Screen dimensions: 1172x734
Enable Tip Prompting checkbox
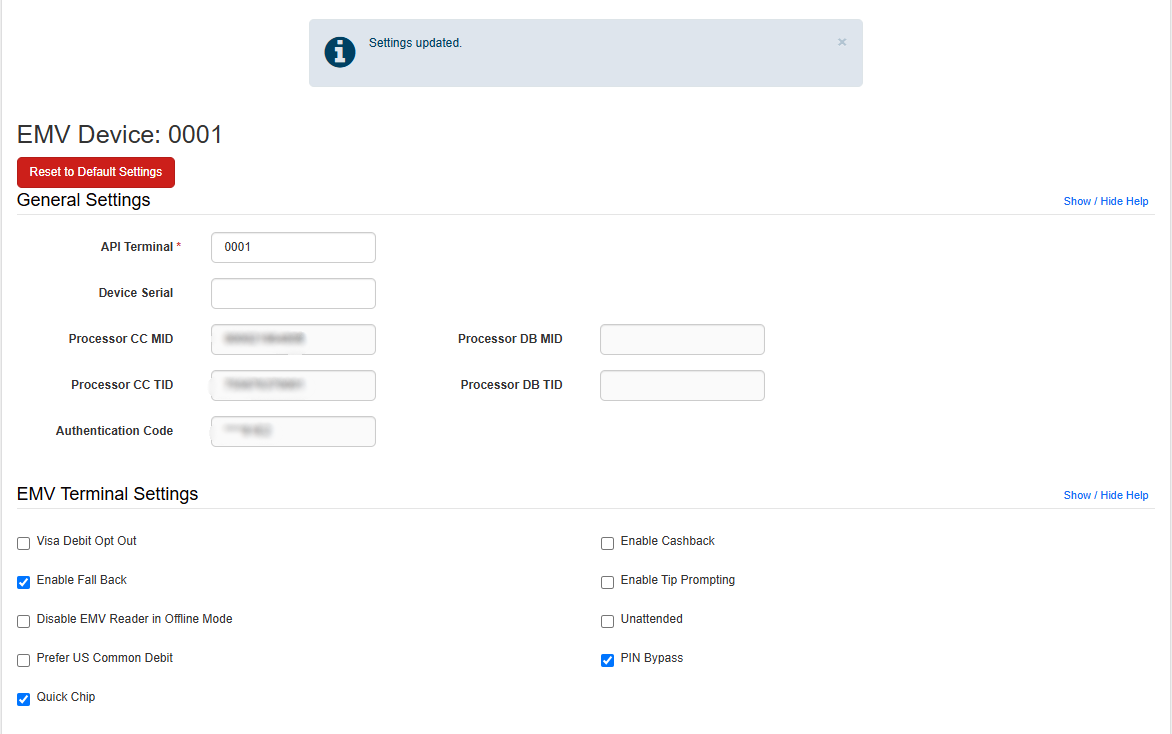click(607, 582)
